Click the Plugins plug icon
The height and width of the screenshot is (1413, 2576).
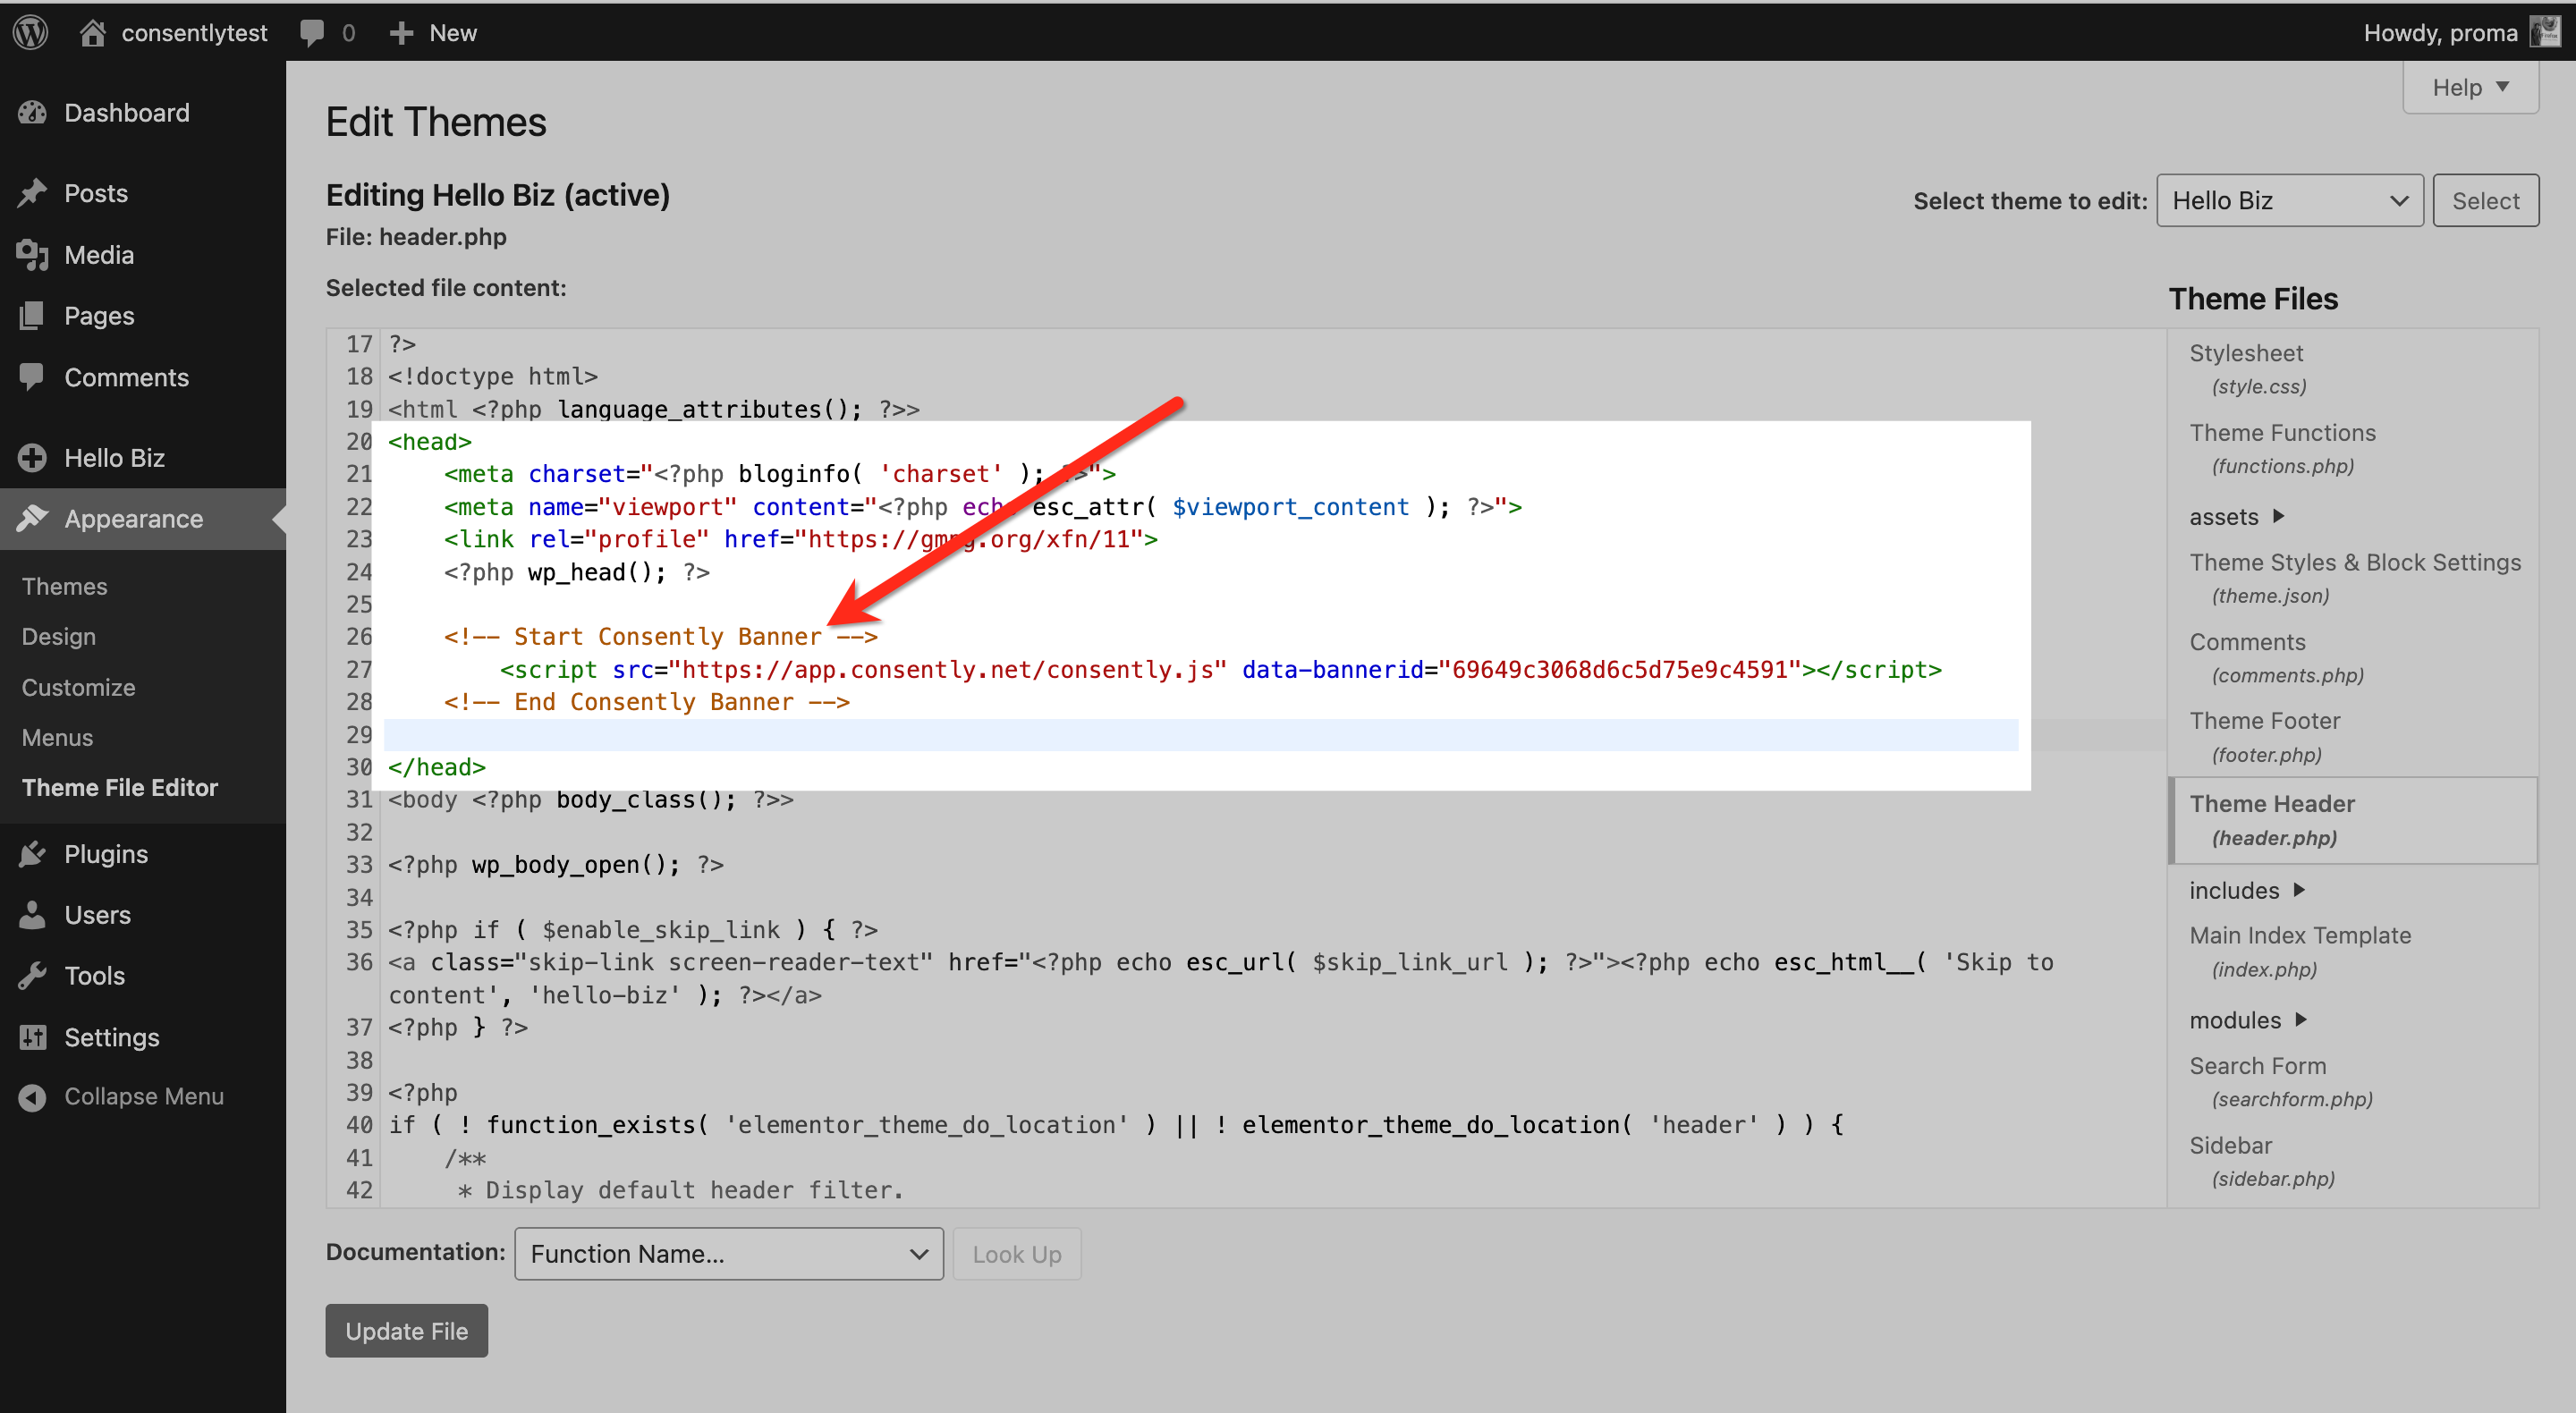32,854
